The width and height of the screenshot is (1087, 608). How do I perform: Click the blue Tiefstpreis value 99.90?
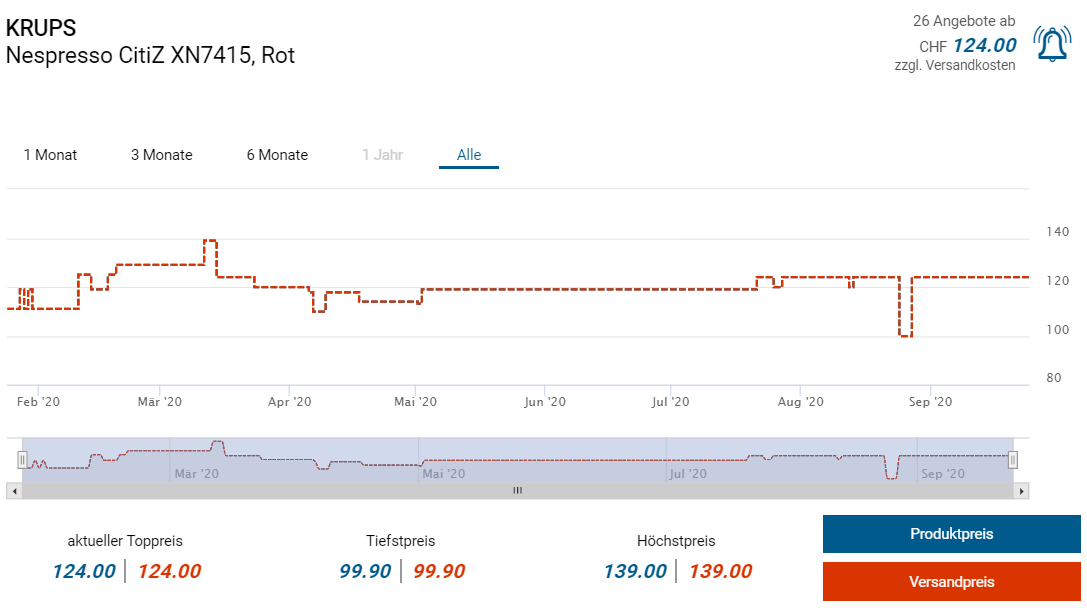[366, 572]
